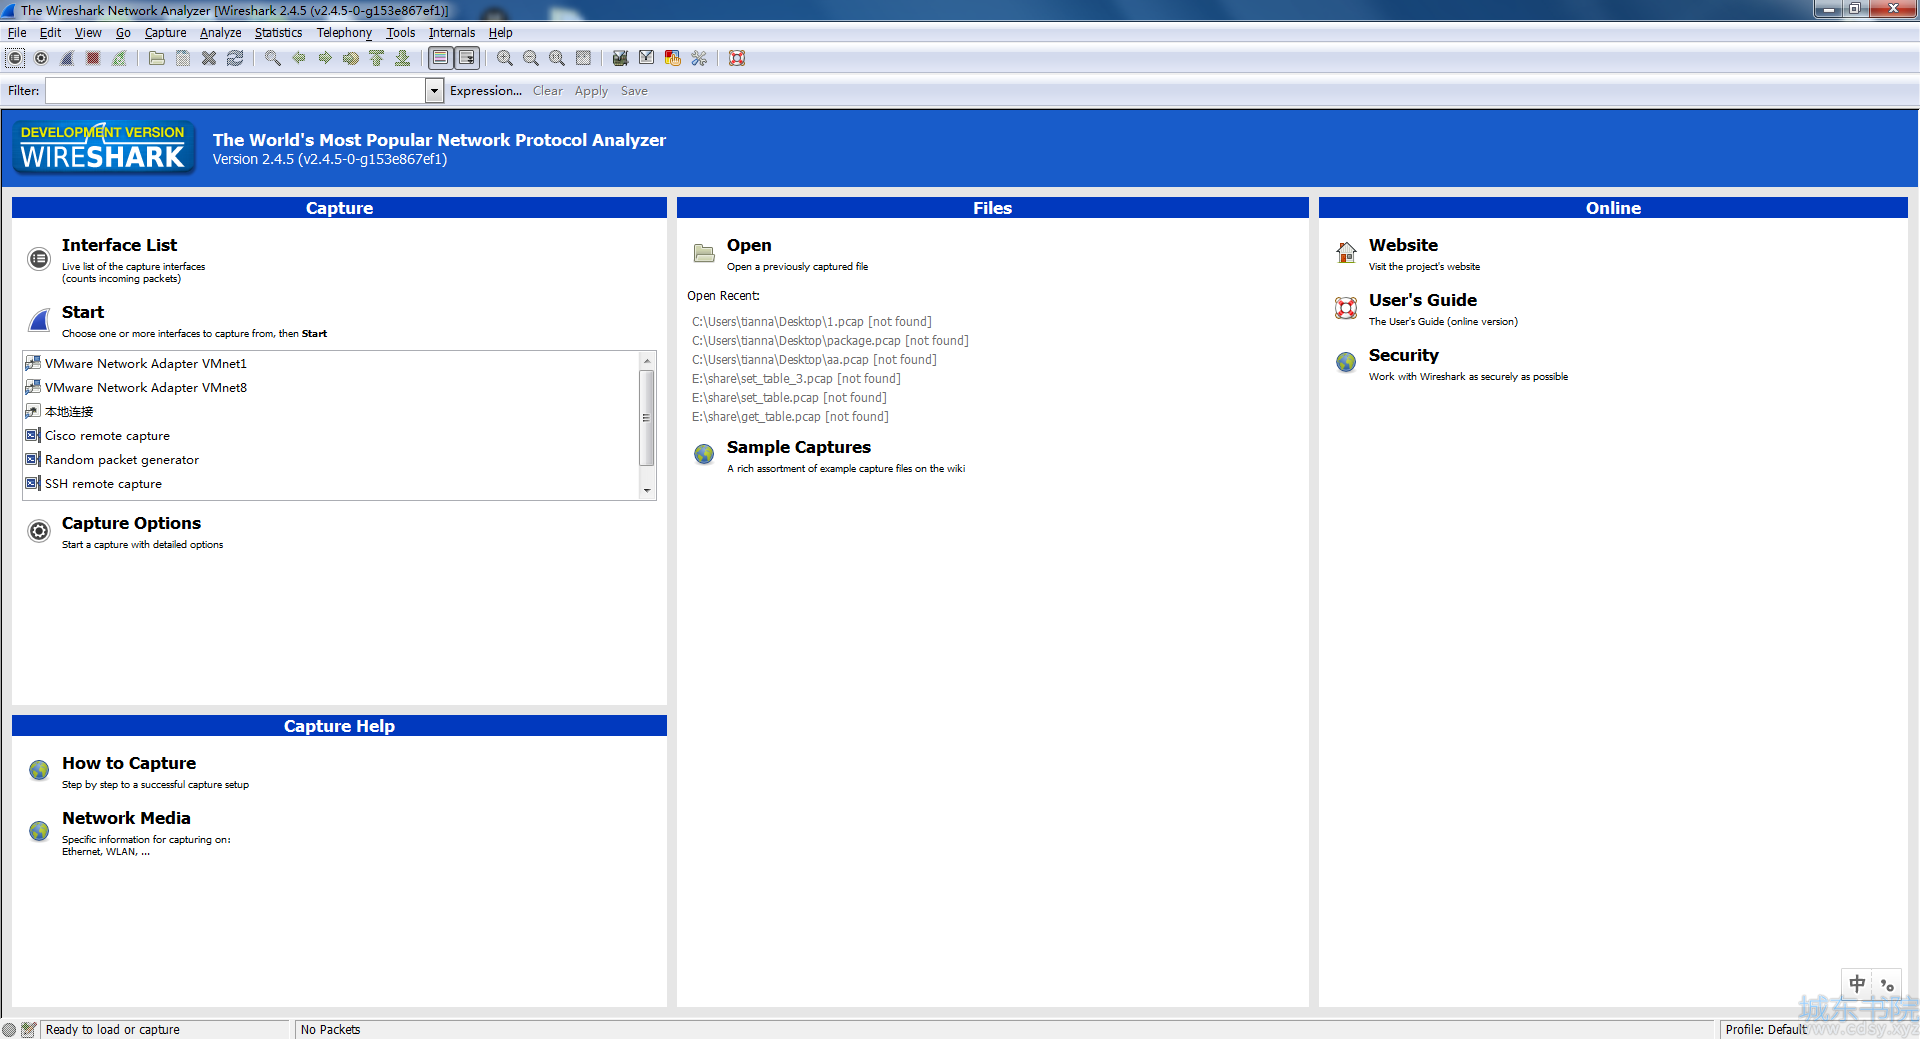Open the Interface List
This screenshot has height=1039, width=1920.
[119, 245]
